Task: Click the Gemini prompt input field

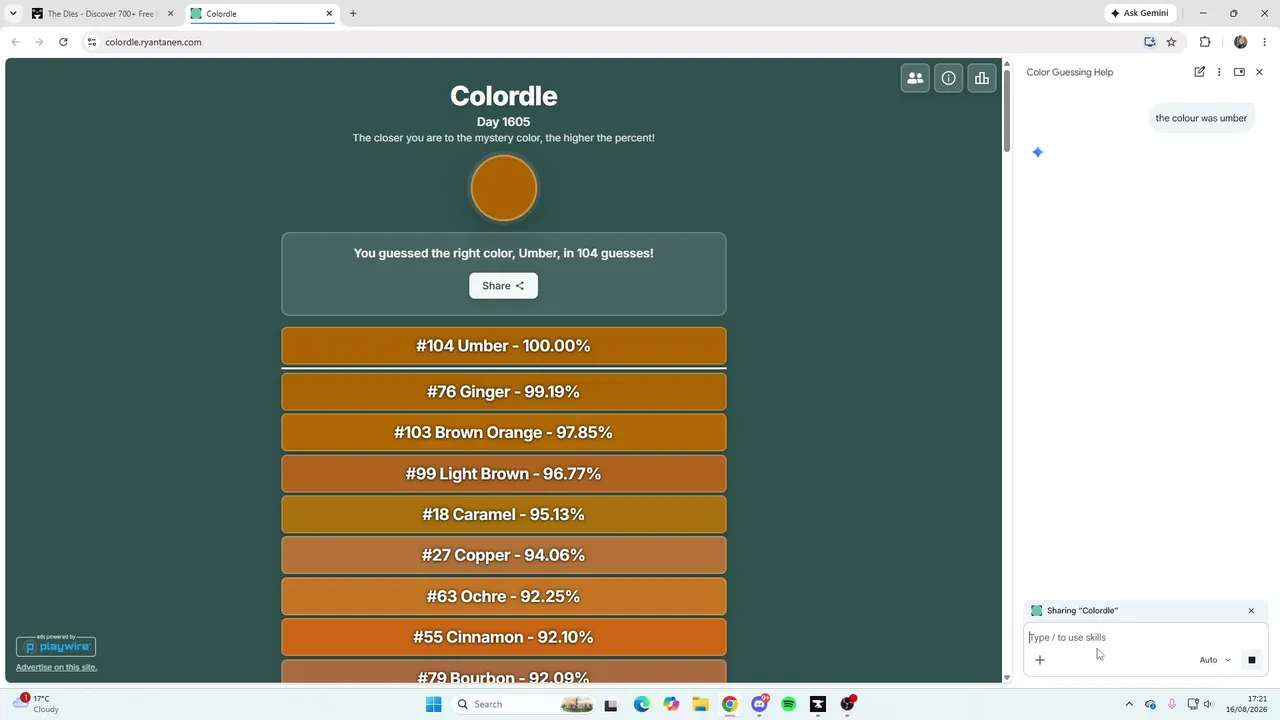Action: [x=1145, y=637]
